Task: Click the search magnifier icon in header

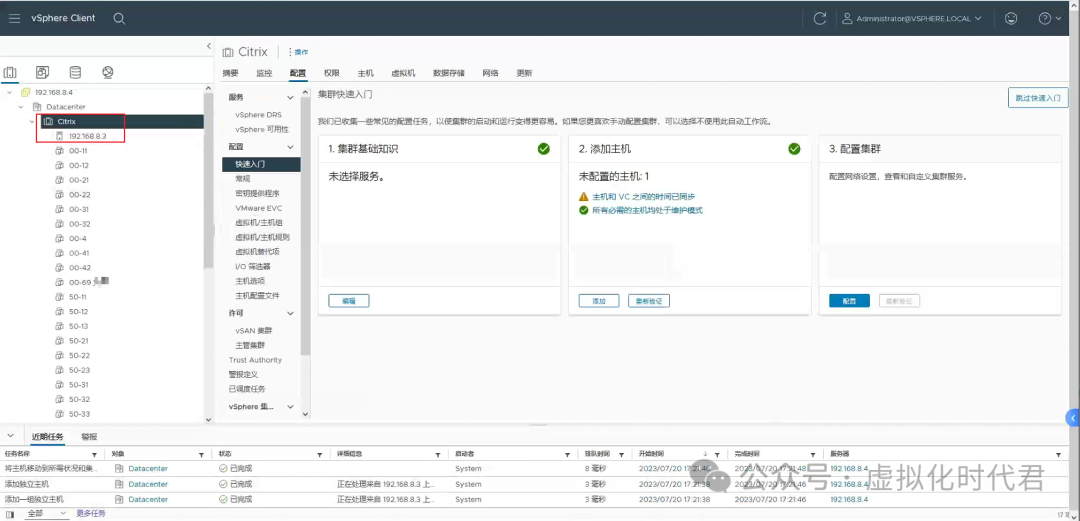Action: click(119, 19)
